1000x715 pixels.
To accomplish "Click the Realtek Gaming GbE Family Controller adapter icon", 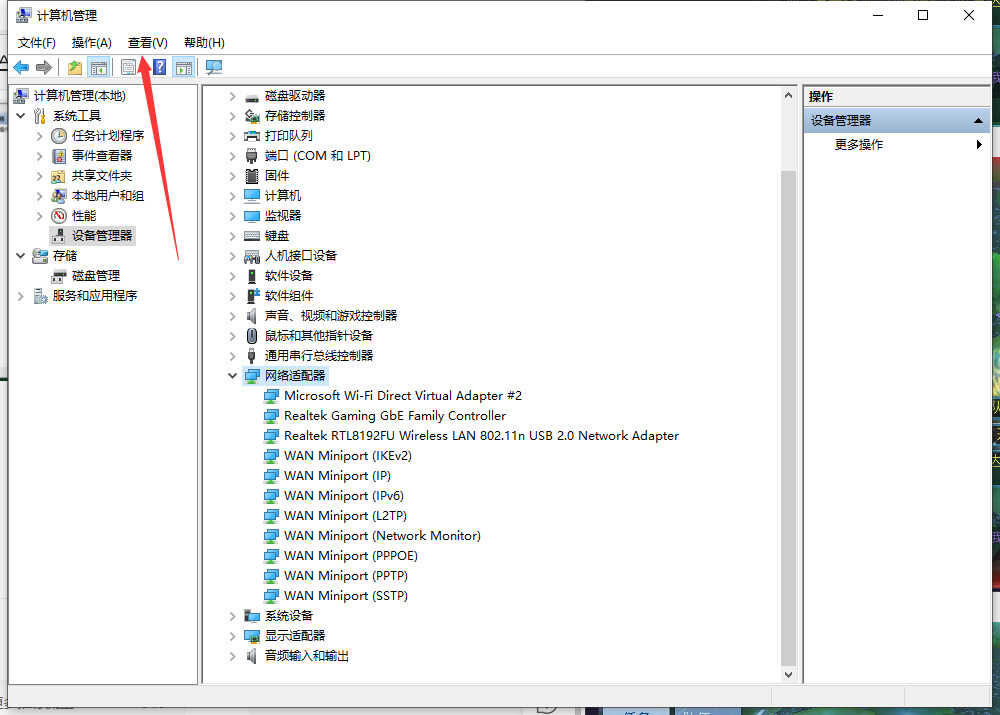I will [x=271, y=416].
